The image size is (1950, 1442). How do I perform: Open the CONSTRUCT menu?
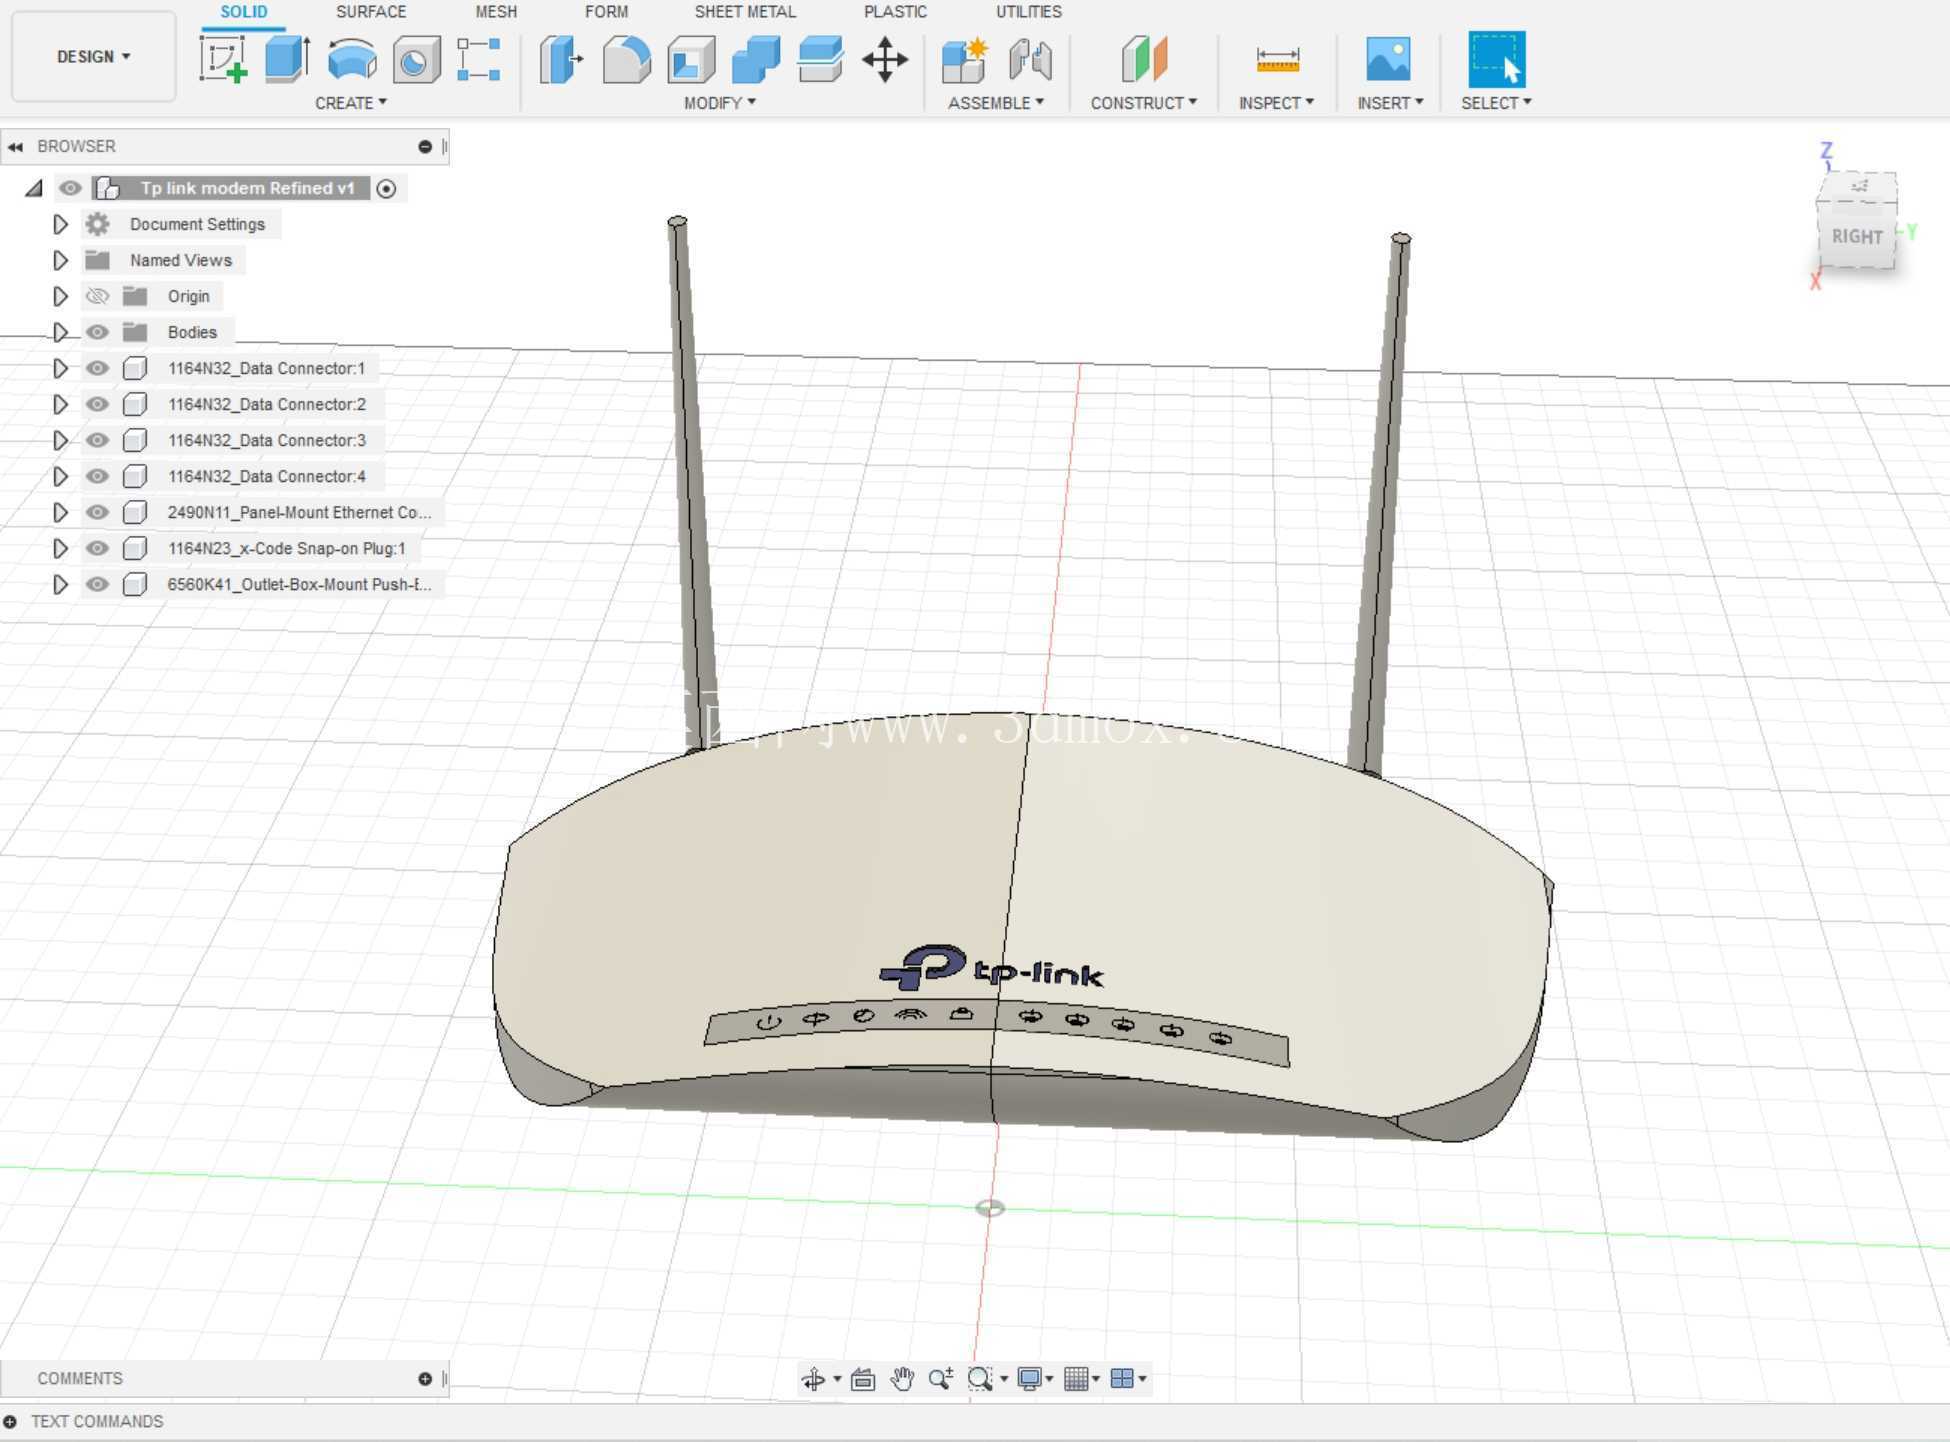(1144, 103)
